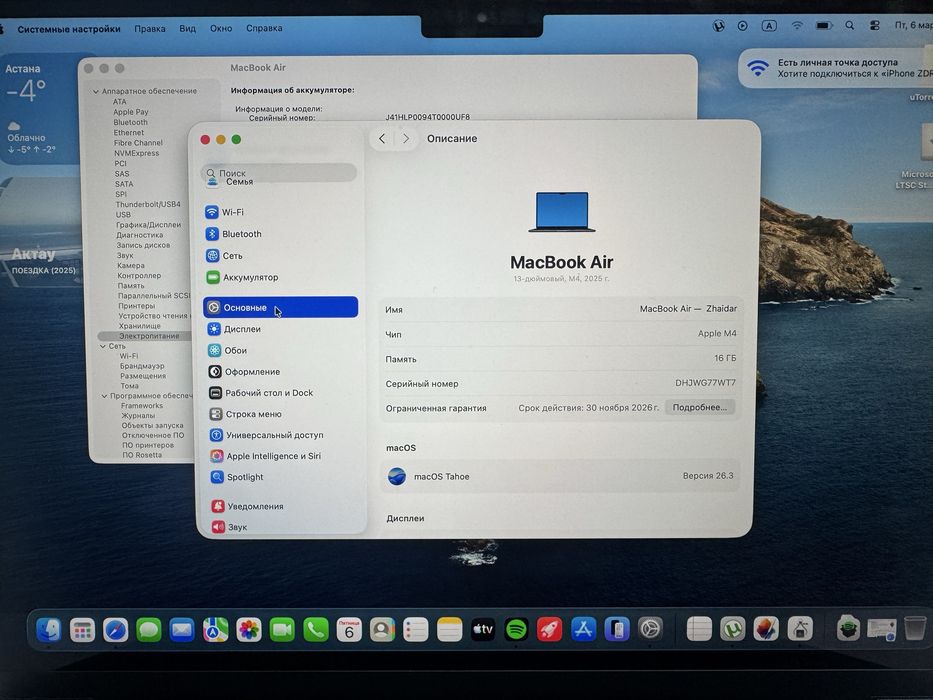Select Thunderbolt/USB4 in System Information tree

(148, 204)
